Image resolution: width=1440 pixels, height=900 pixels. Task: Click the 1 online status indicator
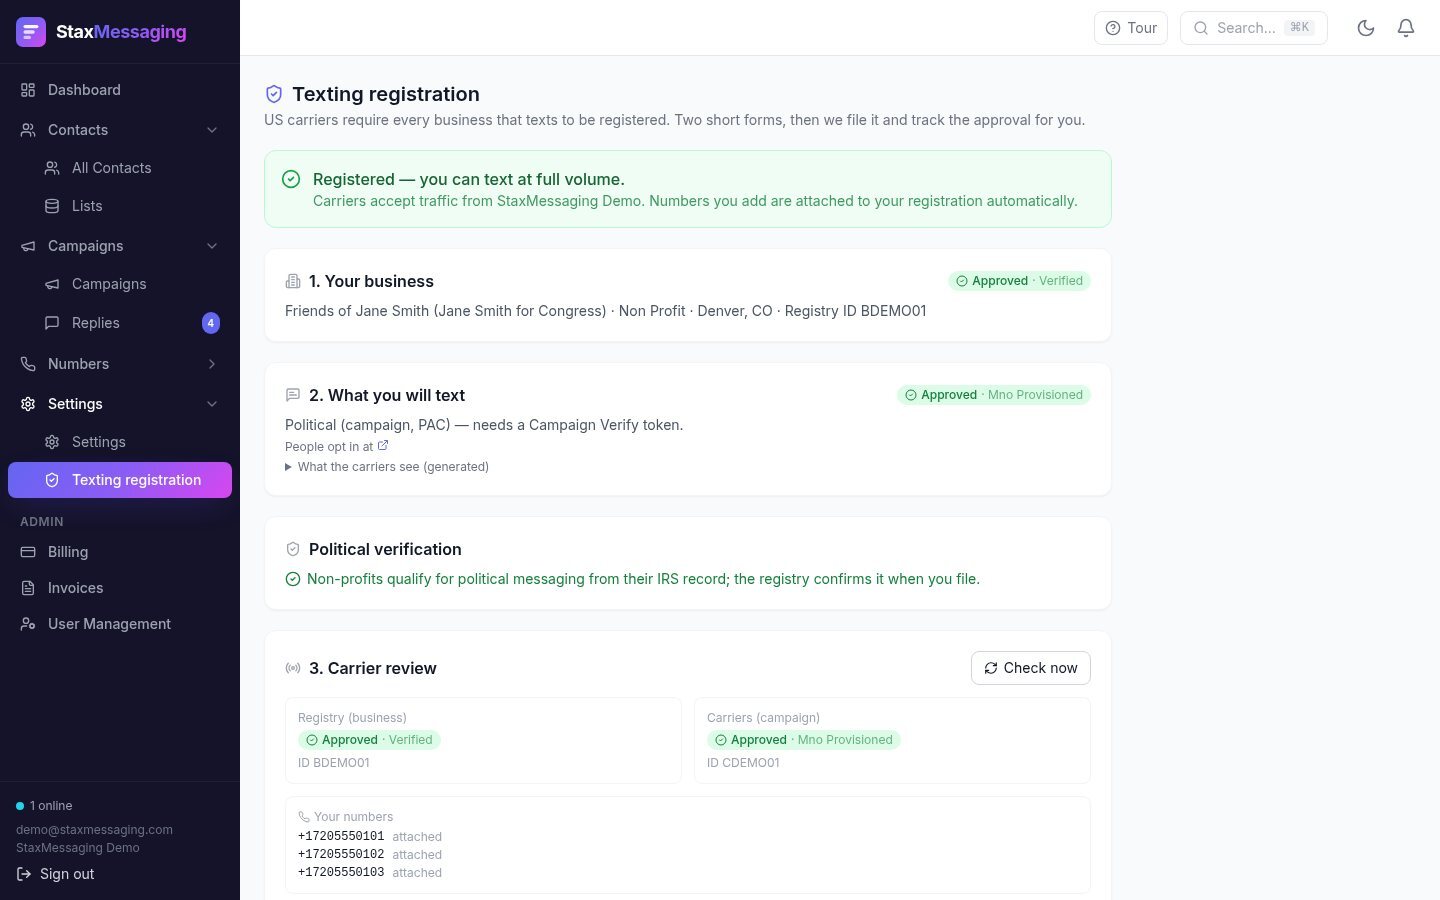point(44,806)
